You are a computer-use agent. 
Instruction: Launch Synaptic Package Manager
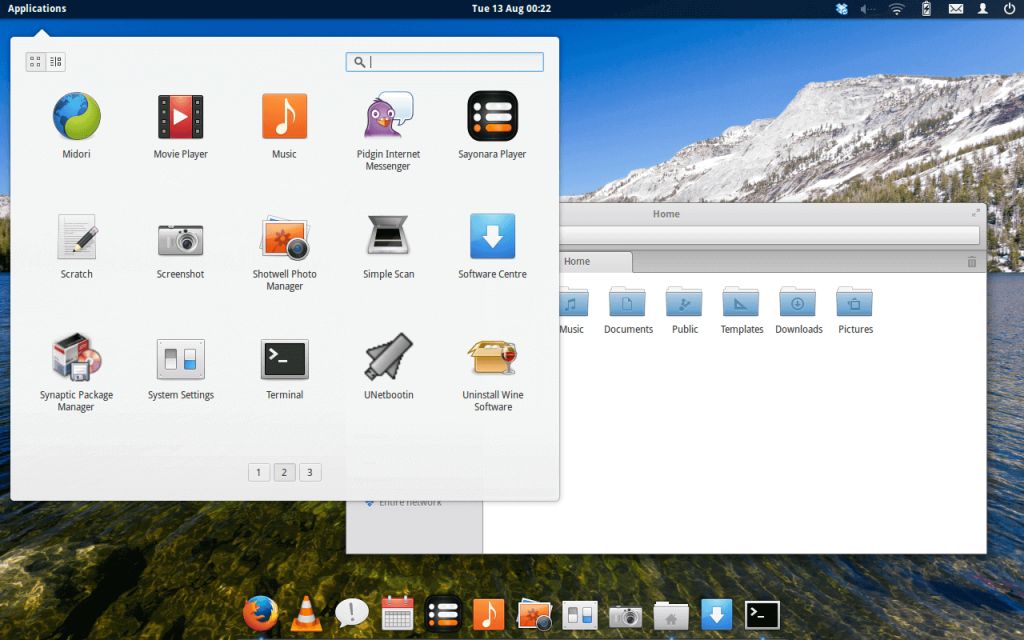point(76,357)
